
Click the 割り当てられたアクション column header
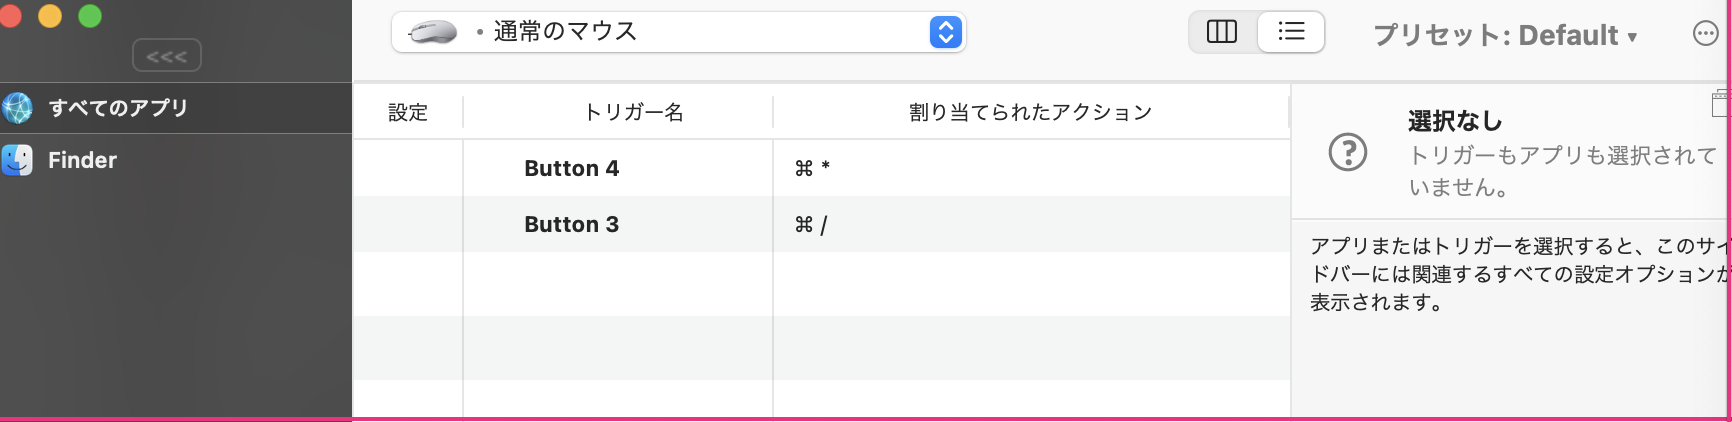click(x=1030, y=112)
